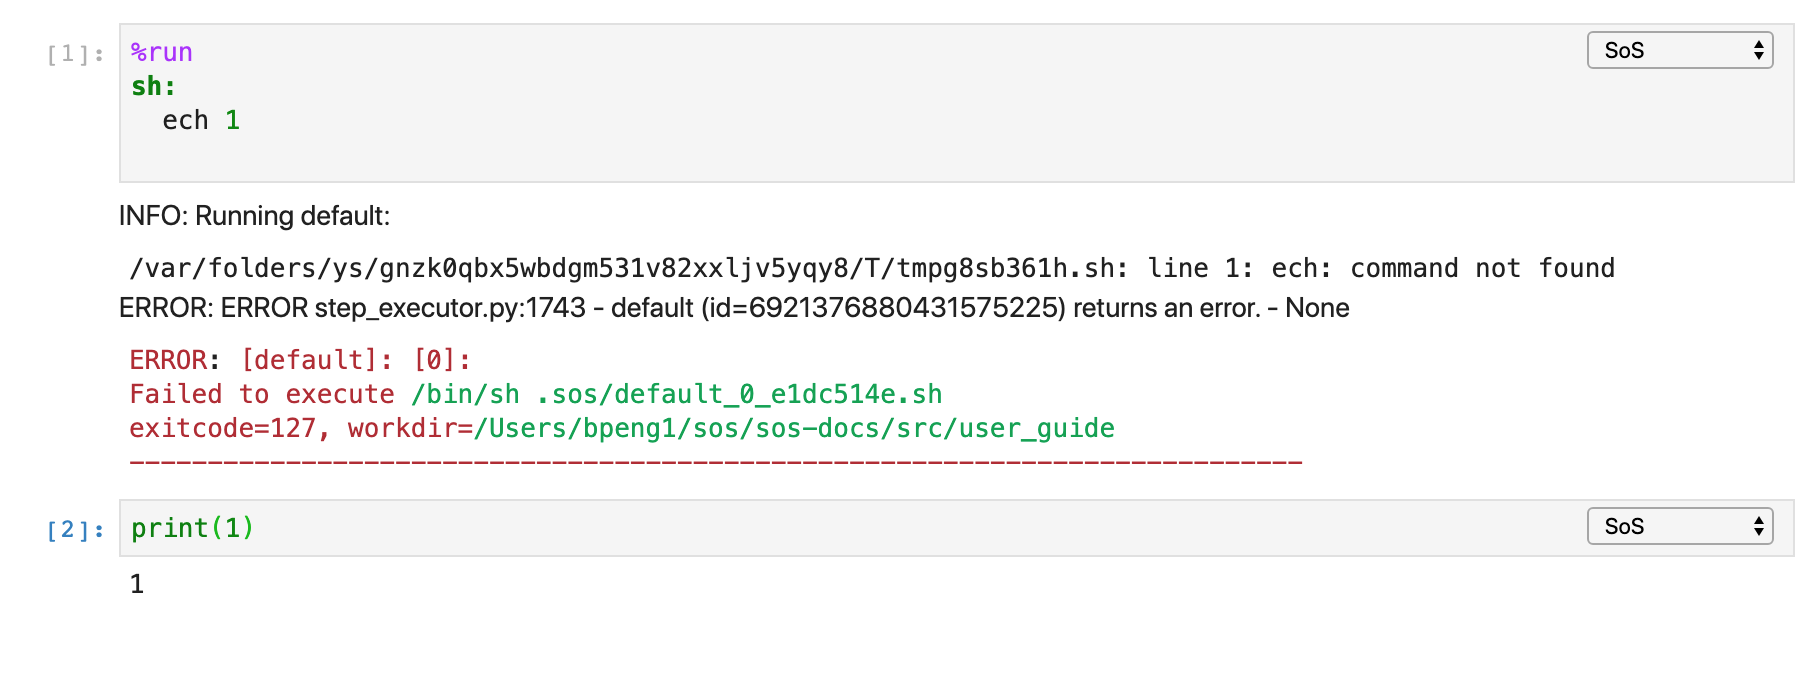This screenshot has height=674, width=1808.
Task: Click the Failed to execute shell script path
Action: click(534, 393)
